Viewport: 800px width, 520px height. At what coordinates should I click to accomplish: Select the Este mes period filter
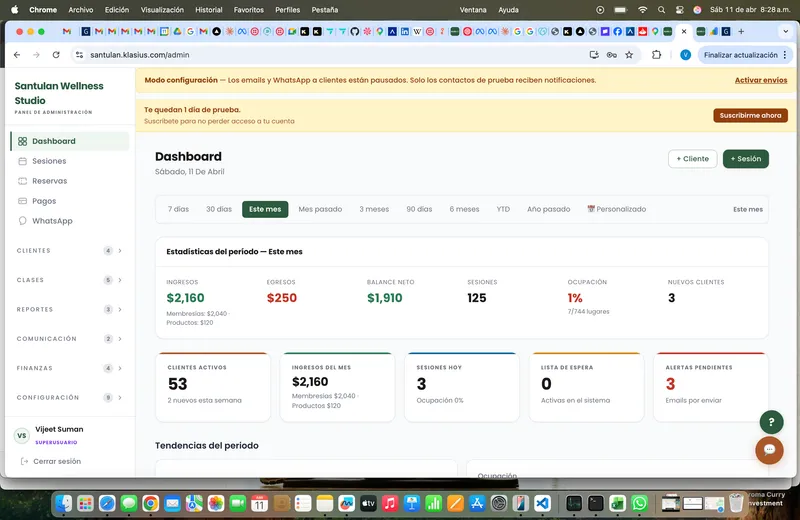tap(265, 209)
